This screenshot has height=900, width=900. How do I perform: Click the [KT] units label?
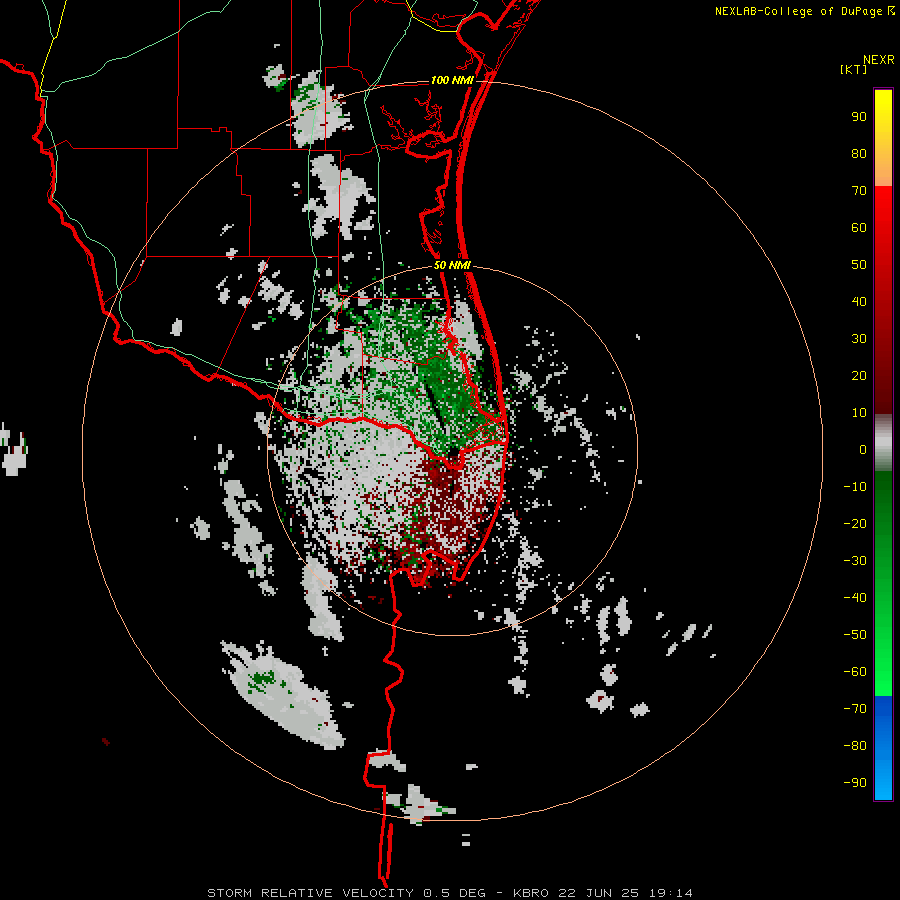click(854, 69)
